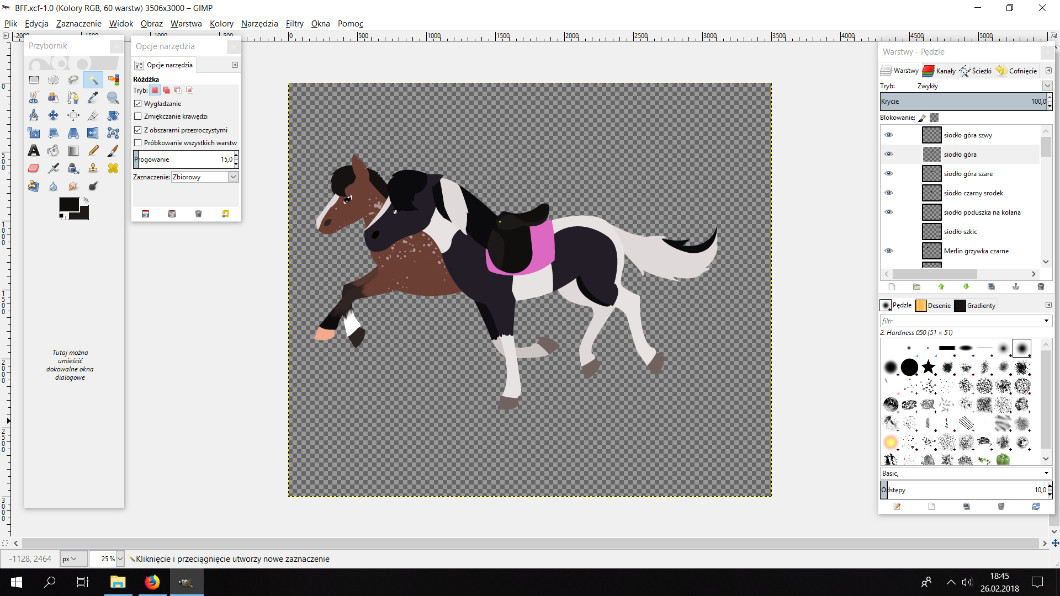Image resolution: width=1060 pixels, height=596 pixels.
Task: Disable the Wygładzanie checkbox
Action: point(138,103)
